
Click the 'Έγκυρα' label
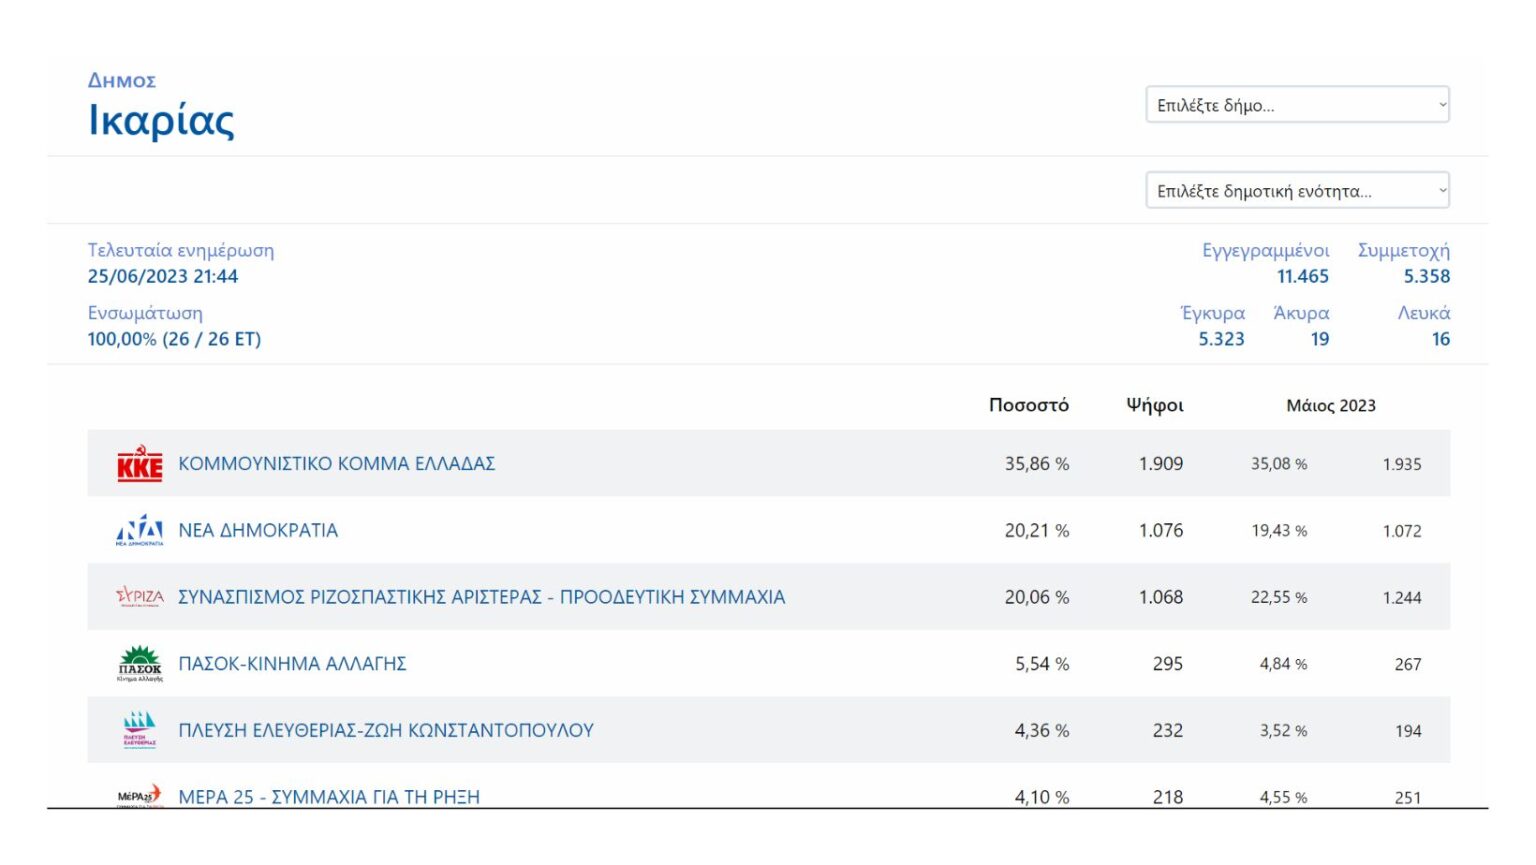1213,313
